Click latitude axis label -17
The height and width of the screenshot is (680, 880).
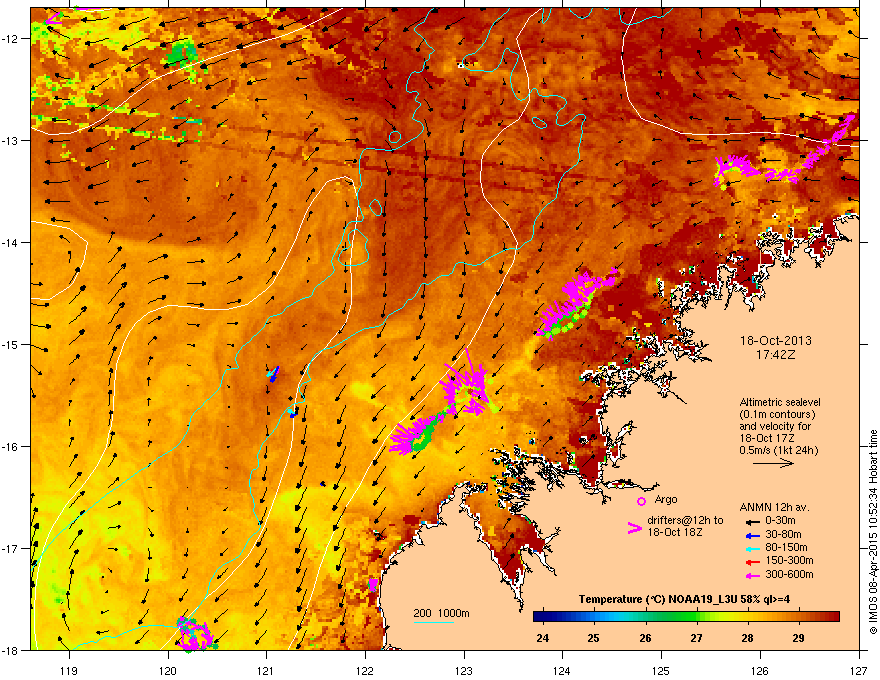click(11, 548)
